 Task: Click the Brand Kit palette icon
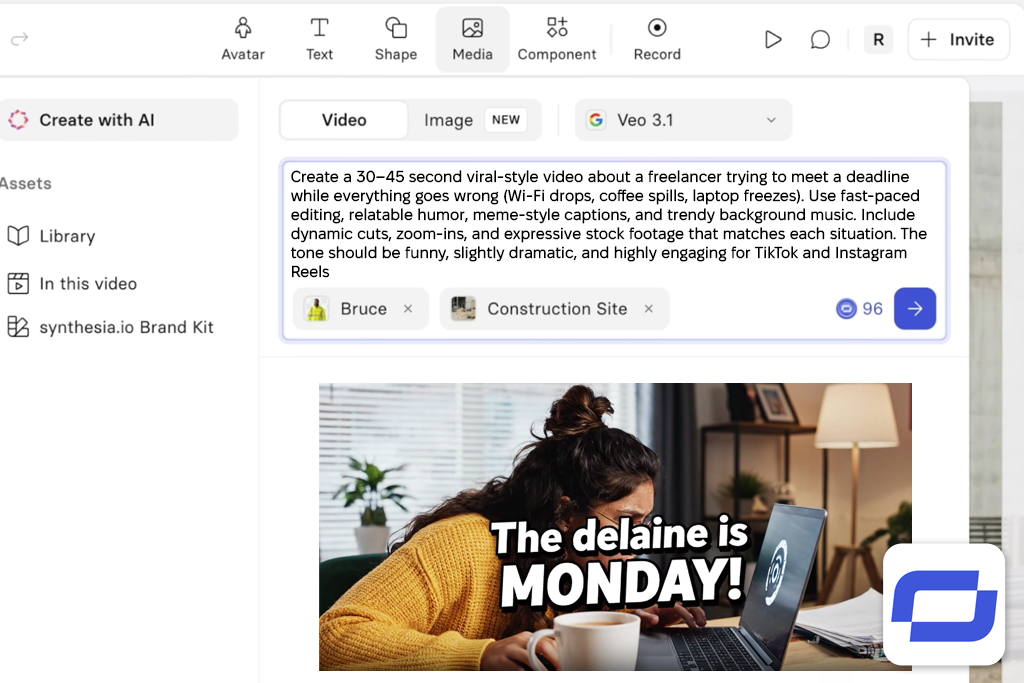[x=18, y=326]
